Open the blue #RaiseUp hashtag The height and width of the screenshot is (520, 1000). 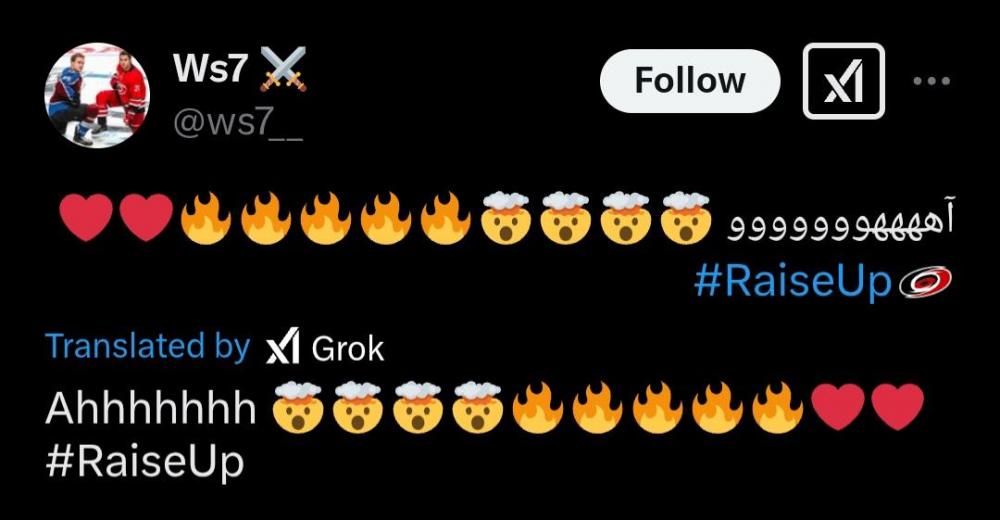click(x=793, y=282)
